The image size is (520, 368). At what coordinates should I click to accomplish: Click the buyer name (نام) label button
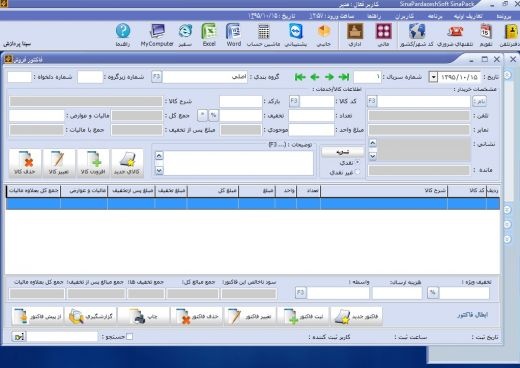point(479,101)
